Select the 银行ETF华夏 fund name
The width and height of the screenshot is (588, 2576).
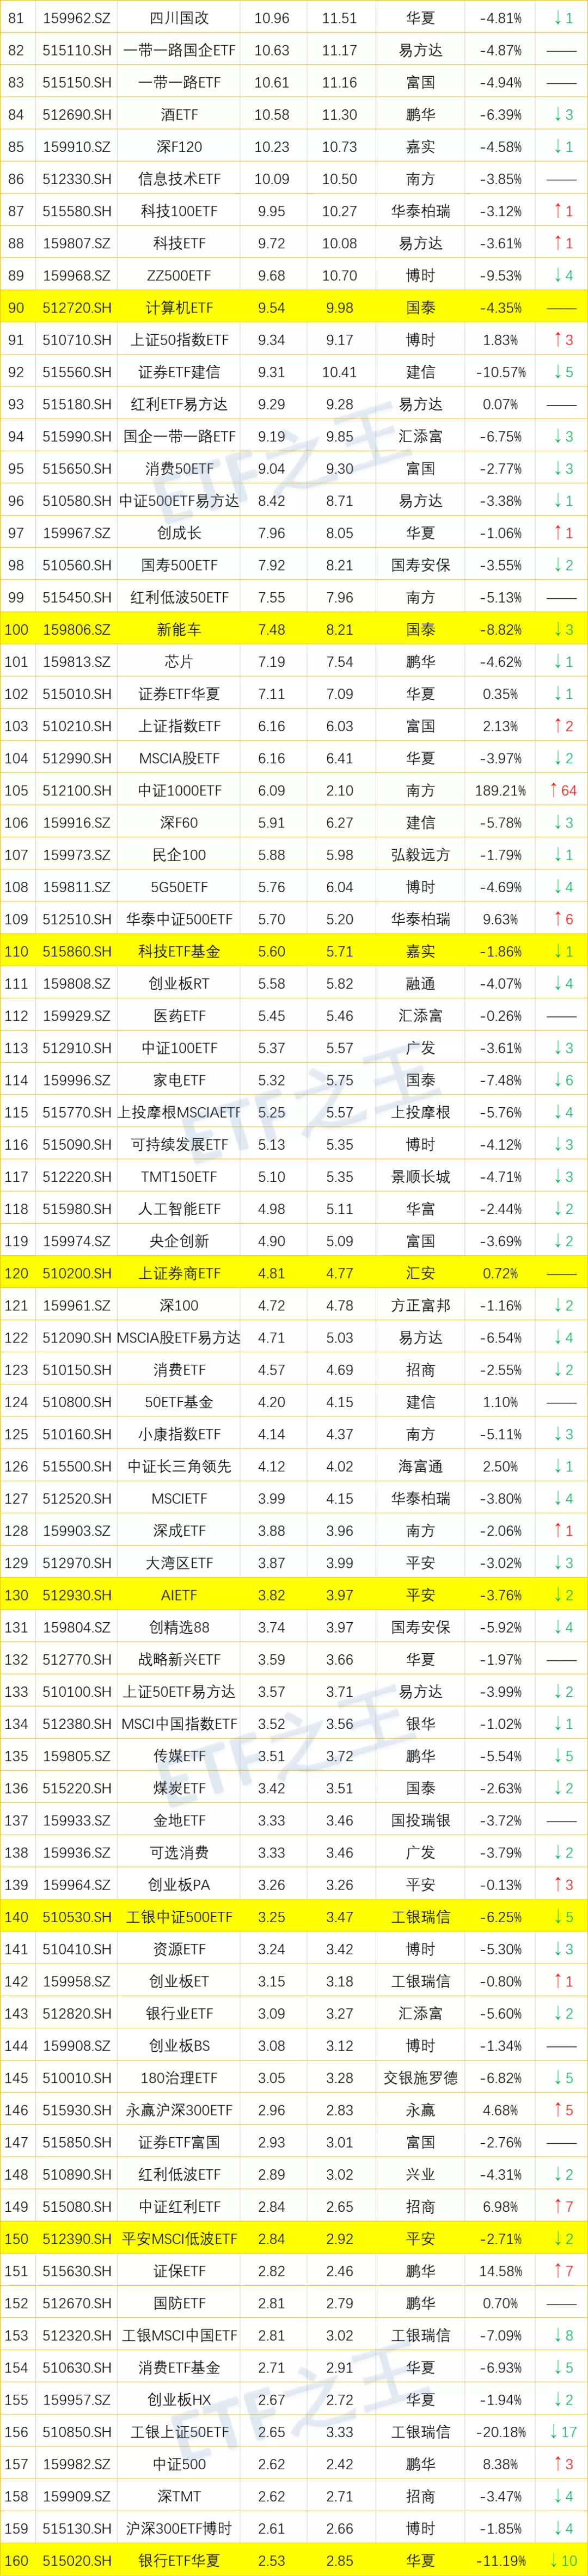pos(179,2560)
